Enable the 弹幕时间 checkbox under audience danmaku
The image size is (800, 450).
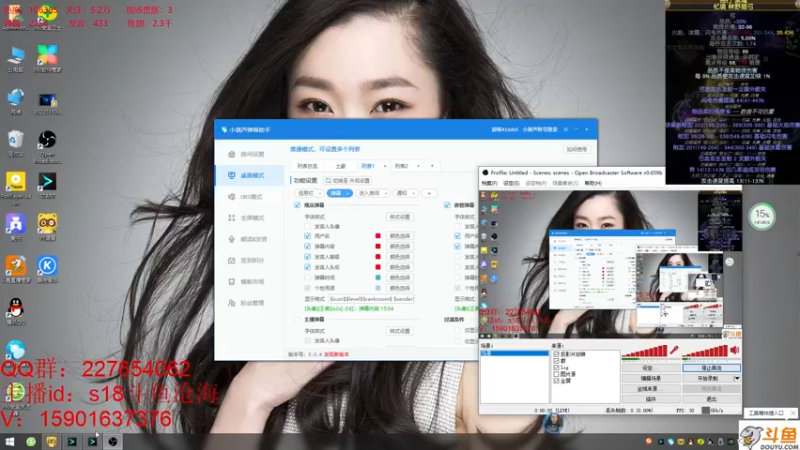click(x=307, y=278)
